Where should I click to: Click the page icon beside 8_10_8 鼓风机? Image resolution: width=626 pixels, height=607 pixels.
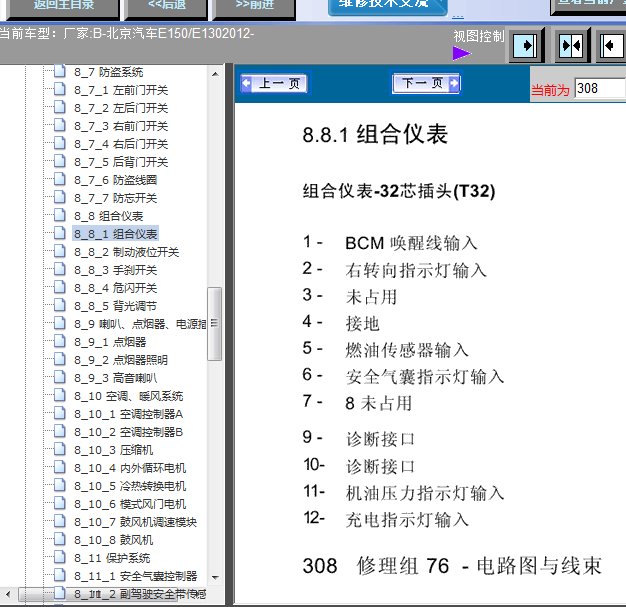pyautogui.click(x=59, y=539)
